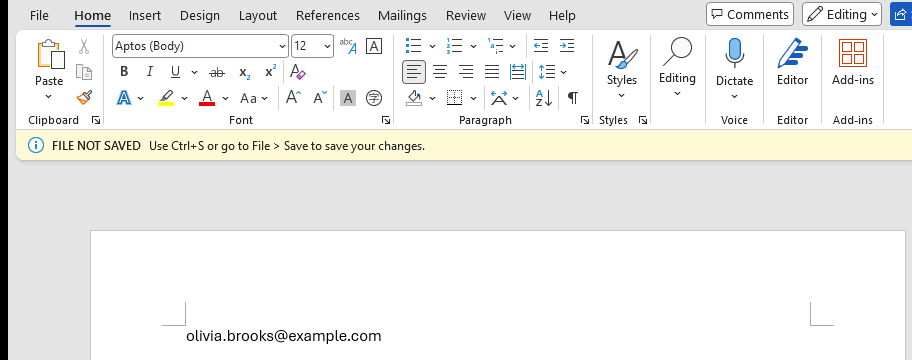The height and width of the screenshot is (360, 912).
Task: Toggle Align Left
Action: [x=414, y=72]
